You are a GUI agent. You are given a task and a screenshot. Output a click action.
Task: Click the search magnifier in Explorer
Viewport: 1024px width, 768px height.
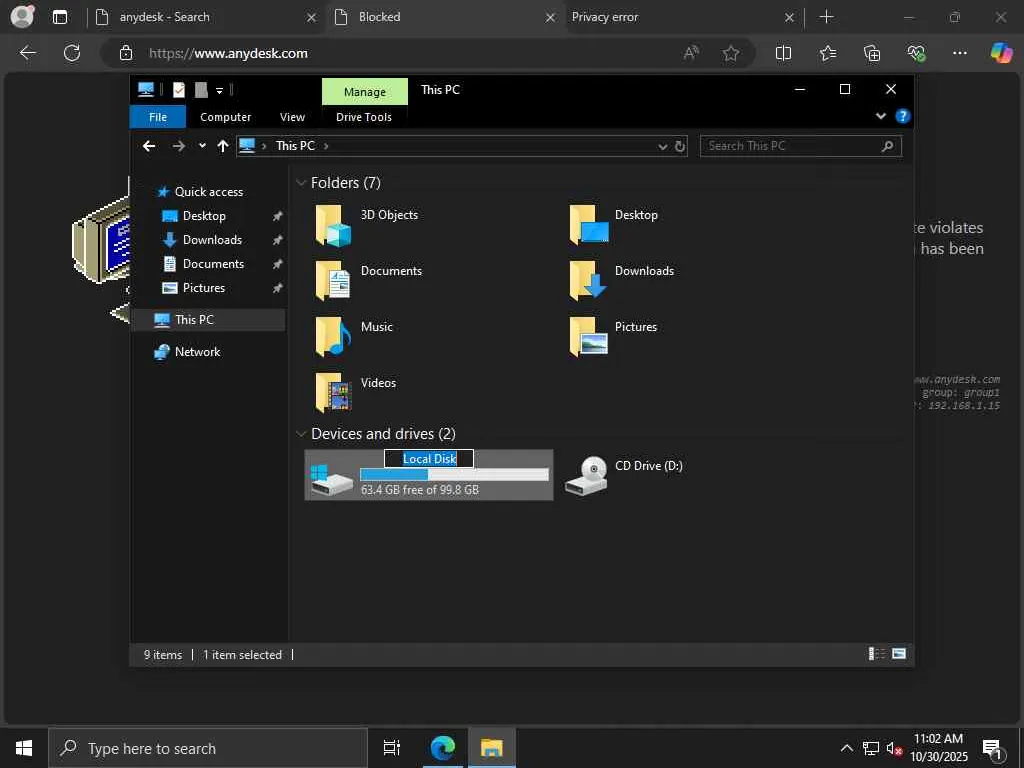[887, 146]
